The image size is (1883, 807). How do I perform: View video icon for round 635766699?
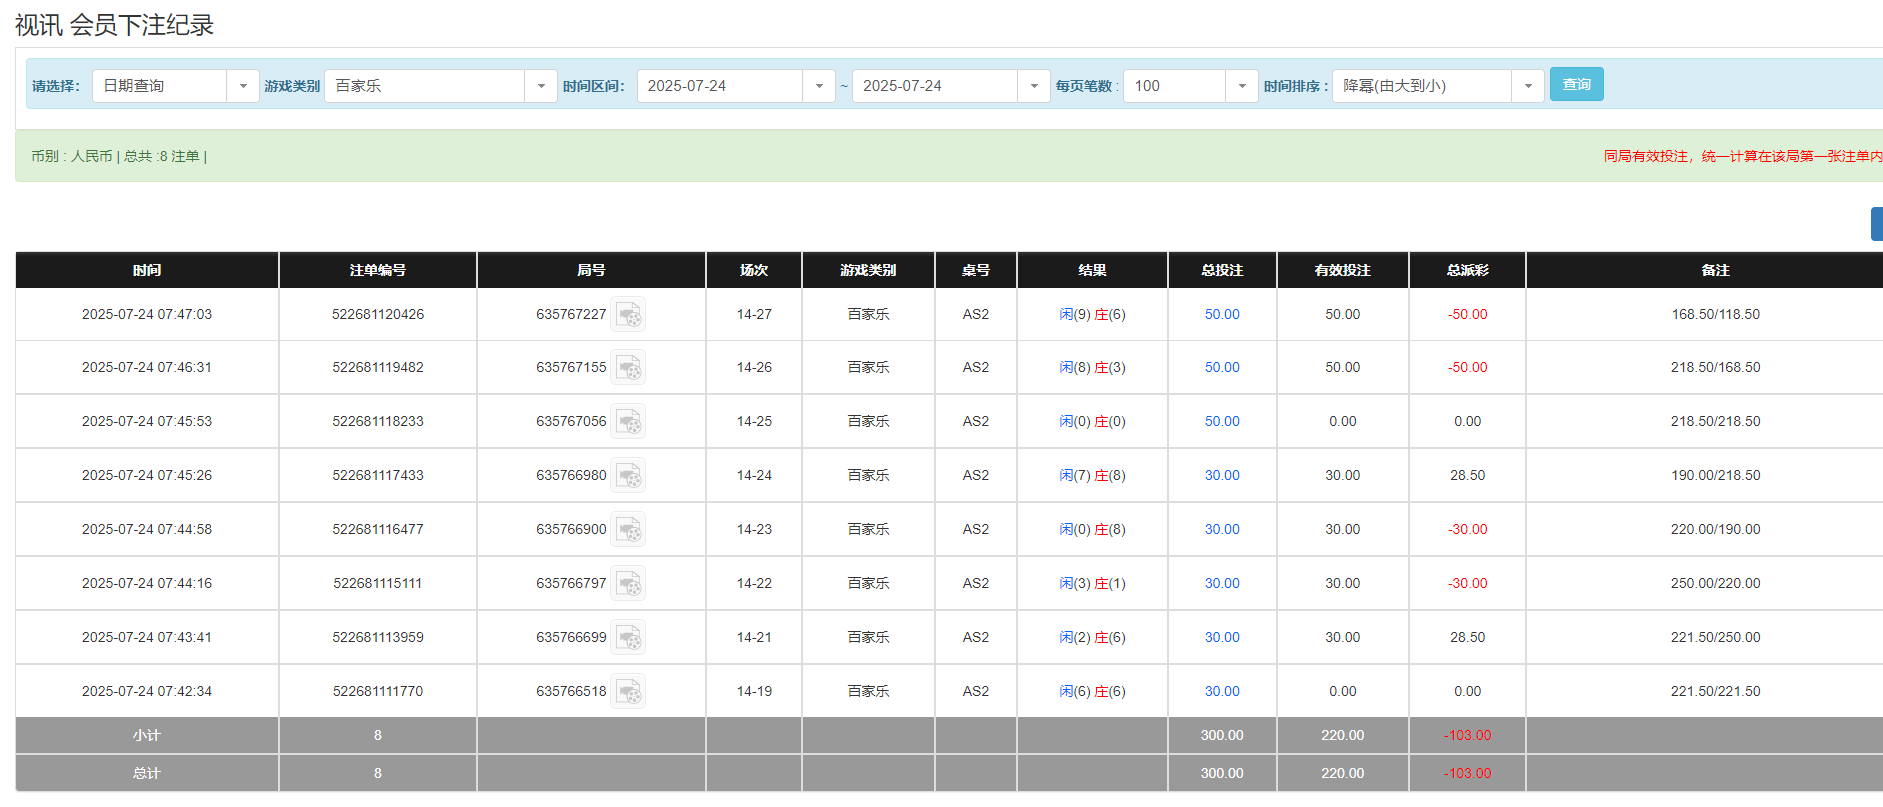pos(628,638)
